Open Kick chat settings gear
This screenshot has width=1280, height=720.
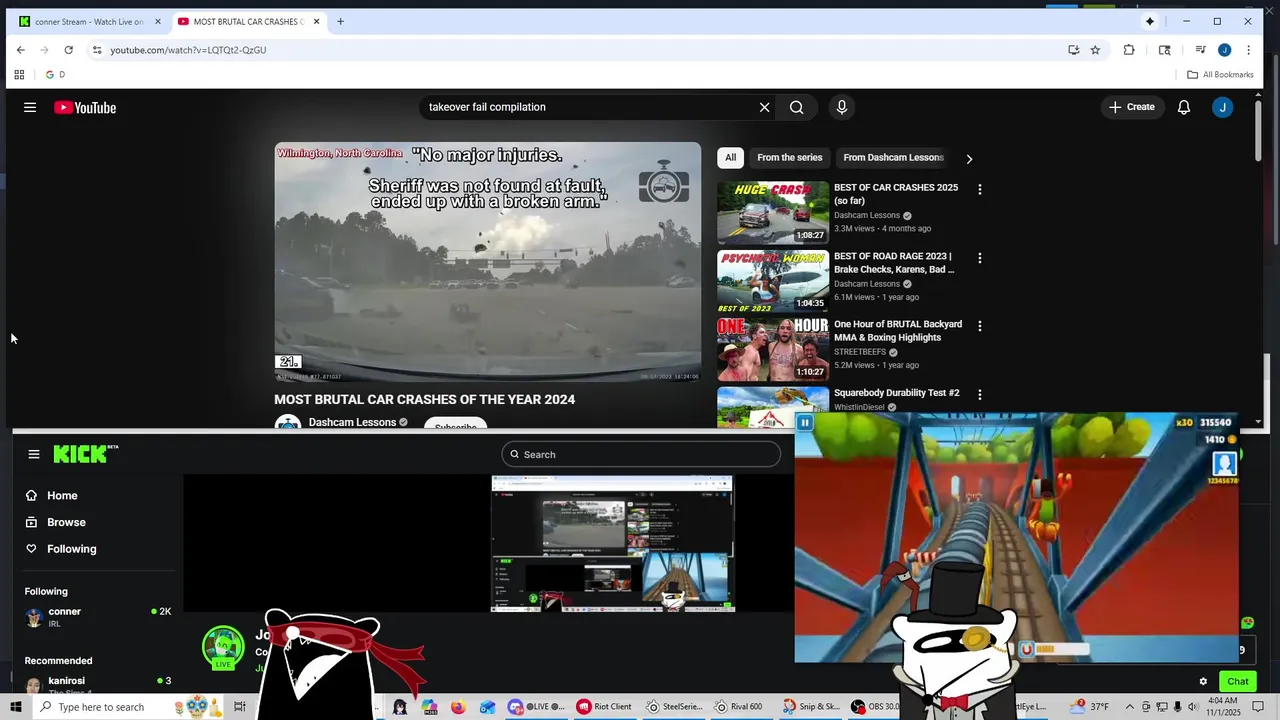point(1203,682)
